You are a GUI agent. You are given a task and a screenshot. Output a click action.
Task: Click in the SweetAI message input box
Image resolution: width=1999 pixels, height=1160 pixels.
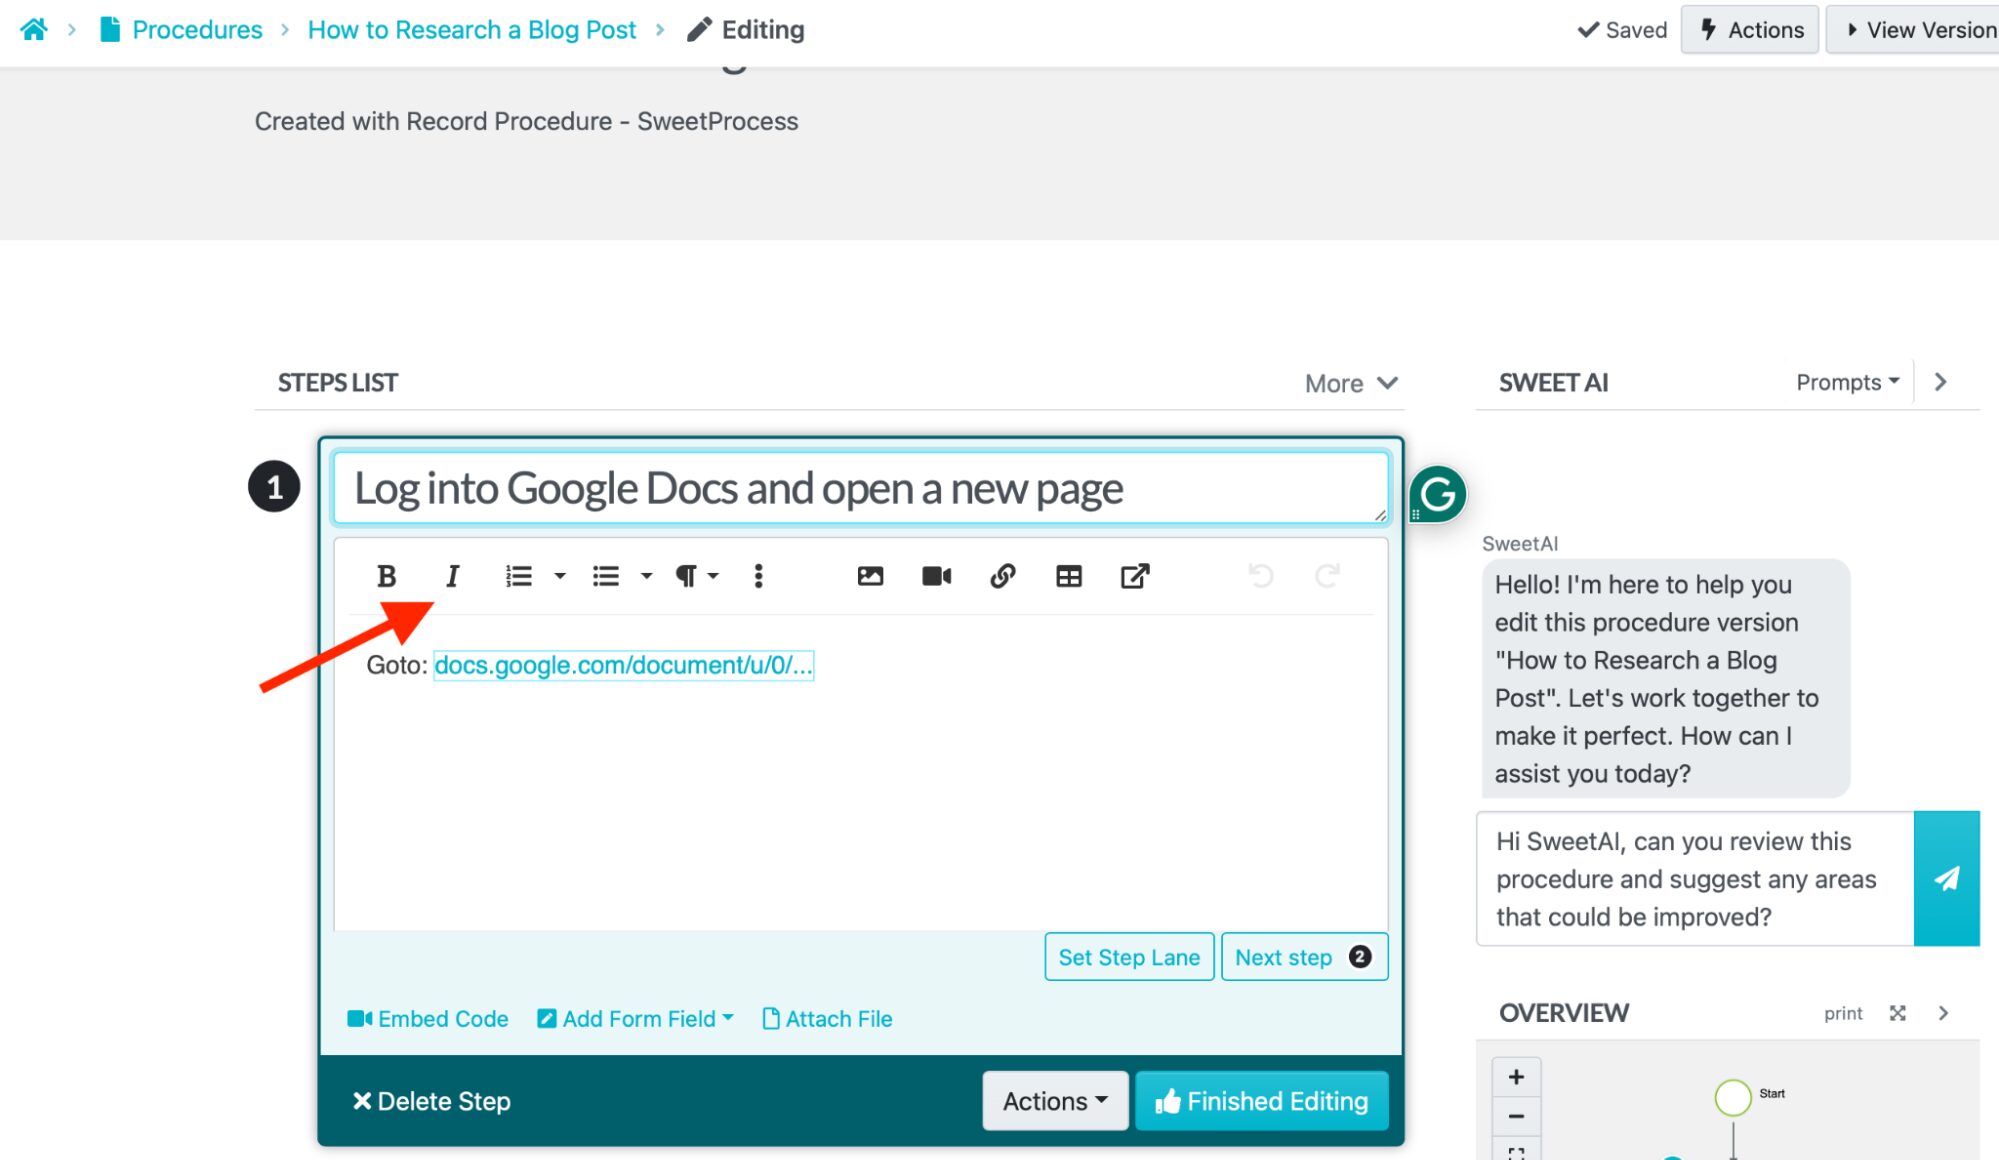[1694, 879]
